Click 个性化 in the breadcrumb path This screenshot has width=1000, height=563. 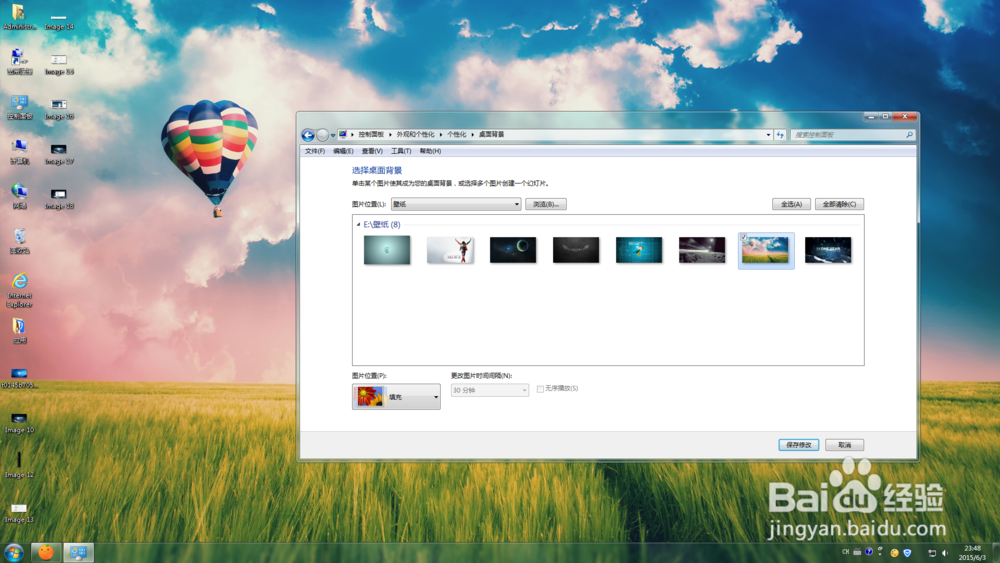pyautogui.click(x=457, y=135)
